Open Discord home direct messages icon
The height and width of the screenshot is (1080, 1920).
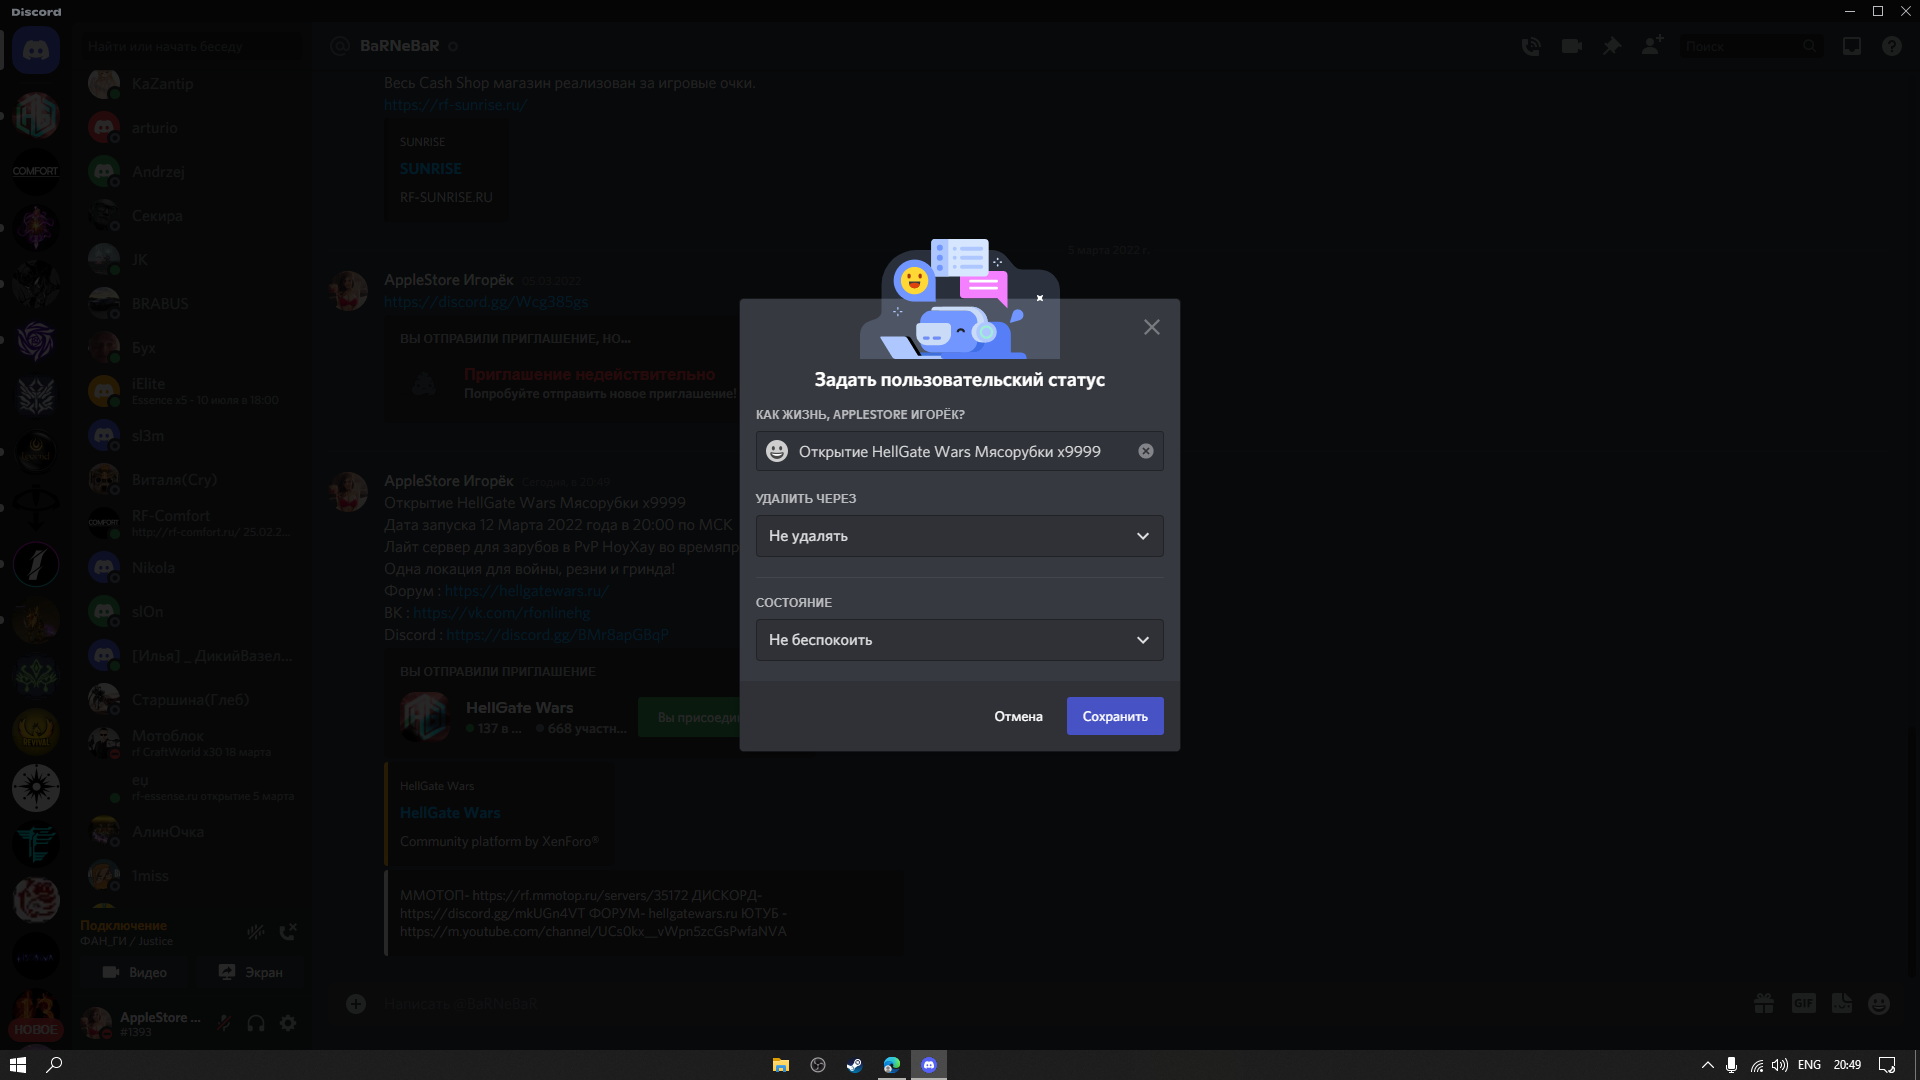(36, 50)
